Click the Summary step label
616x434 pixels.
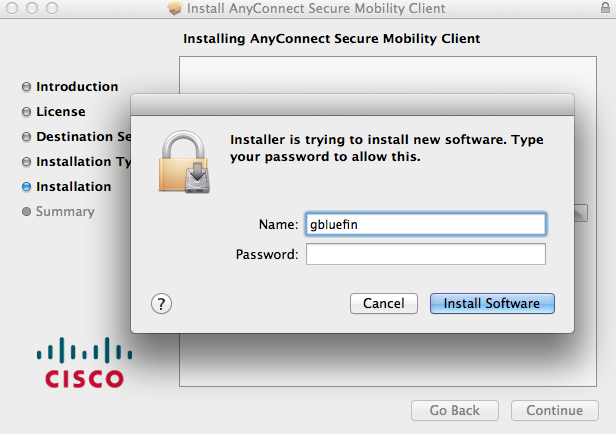click(x=65, y=212)
